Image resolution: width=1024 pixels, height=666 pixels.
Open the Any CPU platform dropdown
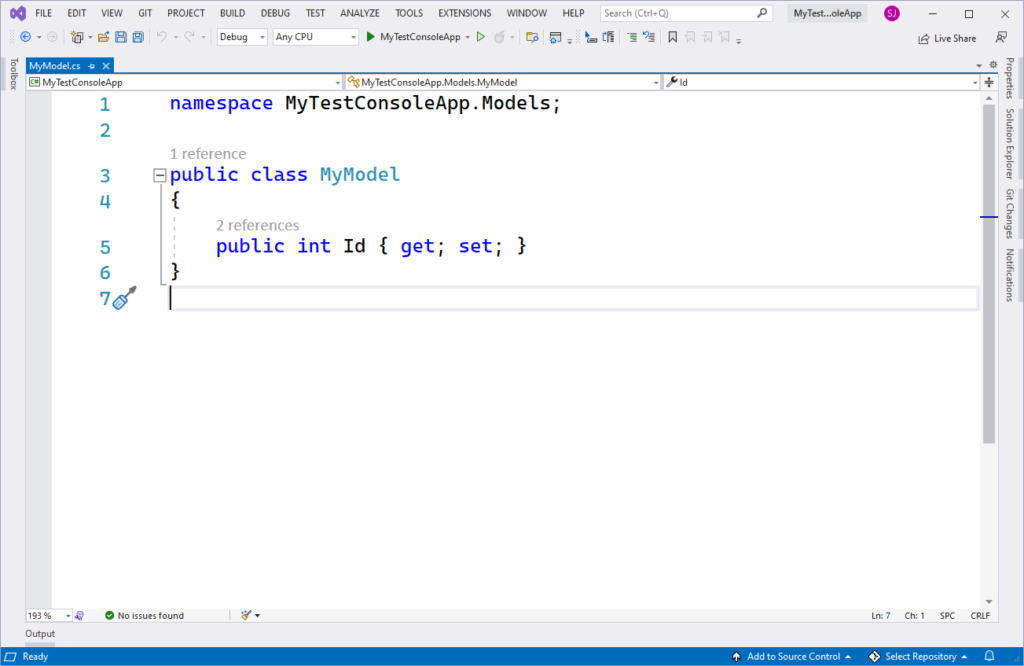[315, 36]
